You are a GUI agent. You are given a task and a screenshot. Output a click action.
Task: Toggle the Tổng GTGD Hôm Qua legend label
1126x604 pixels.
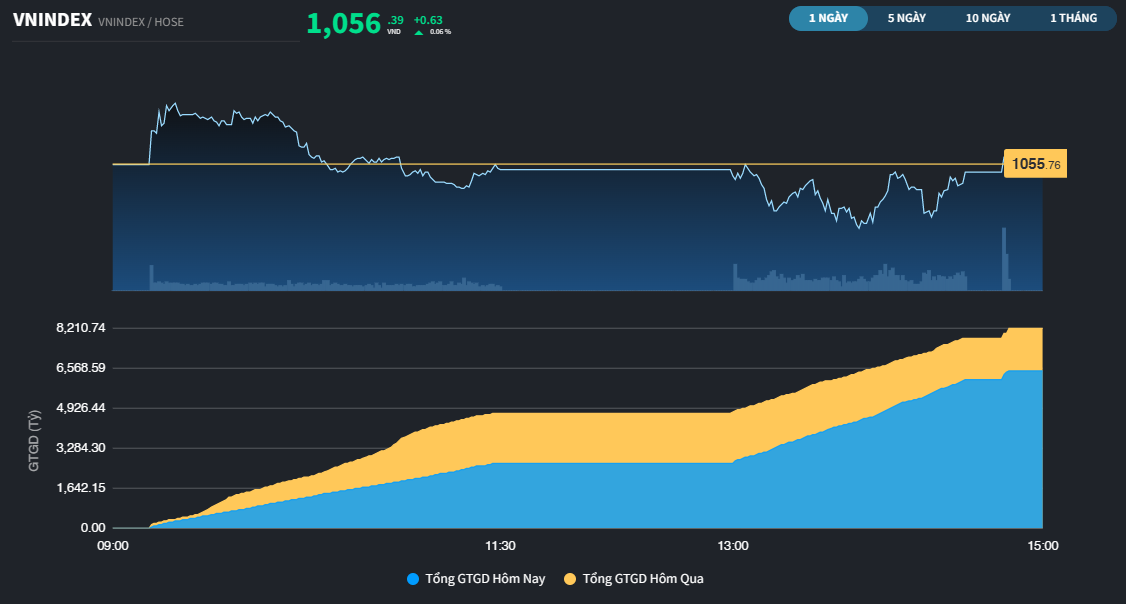643,579
